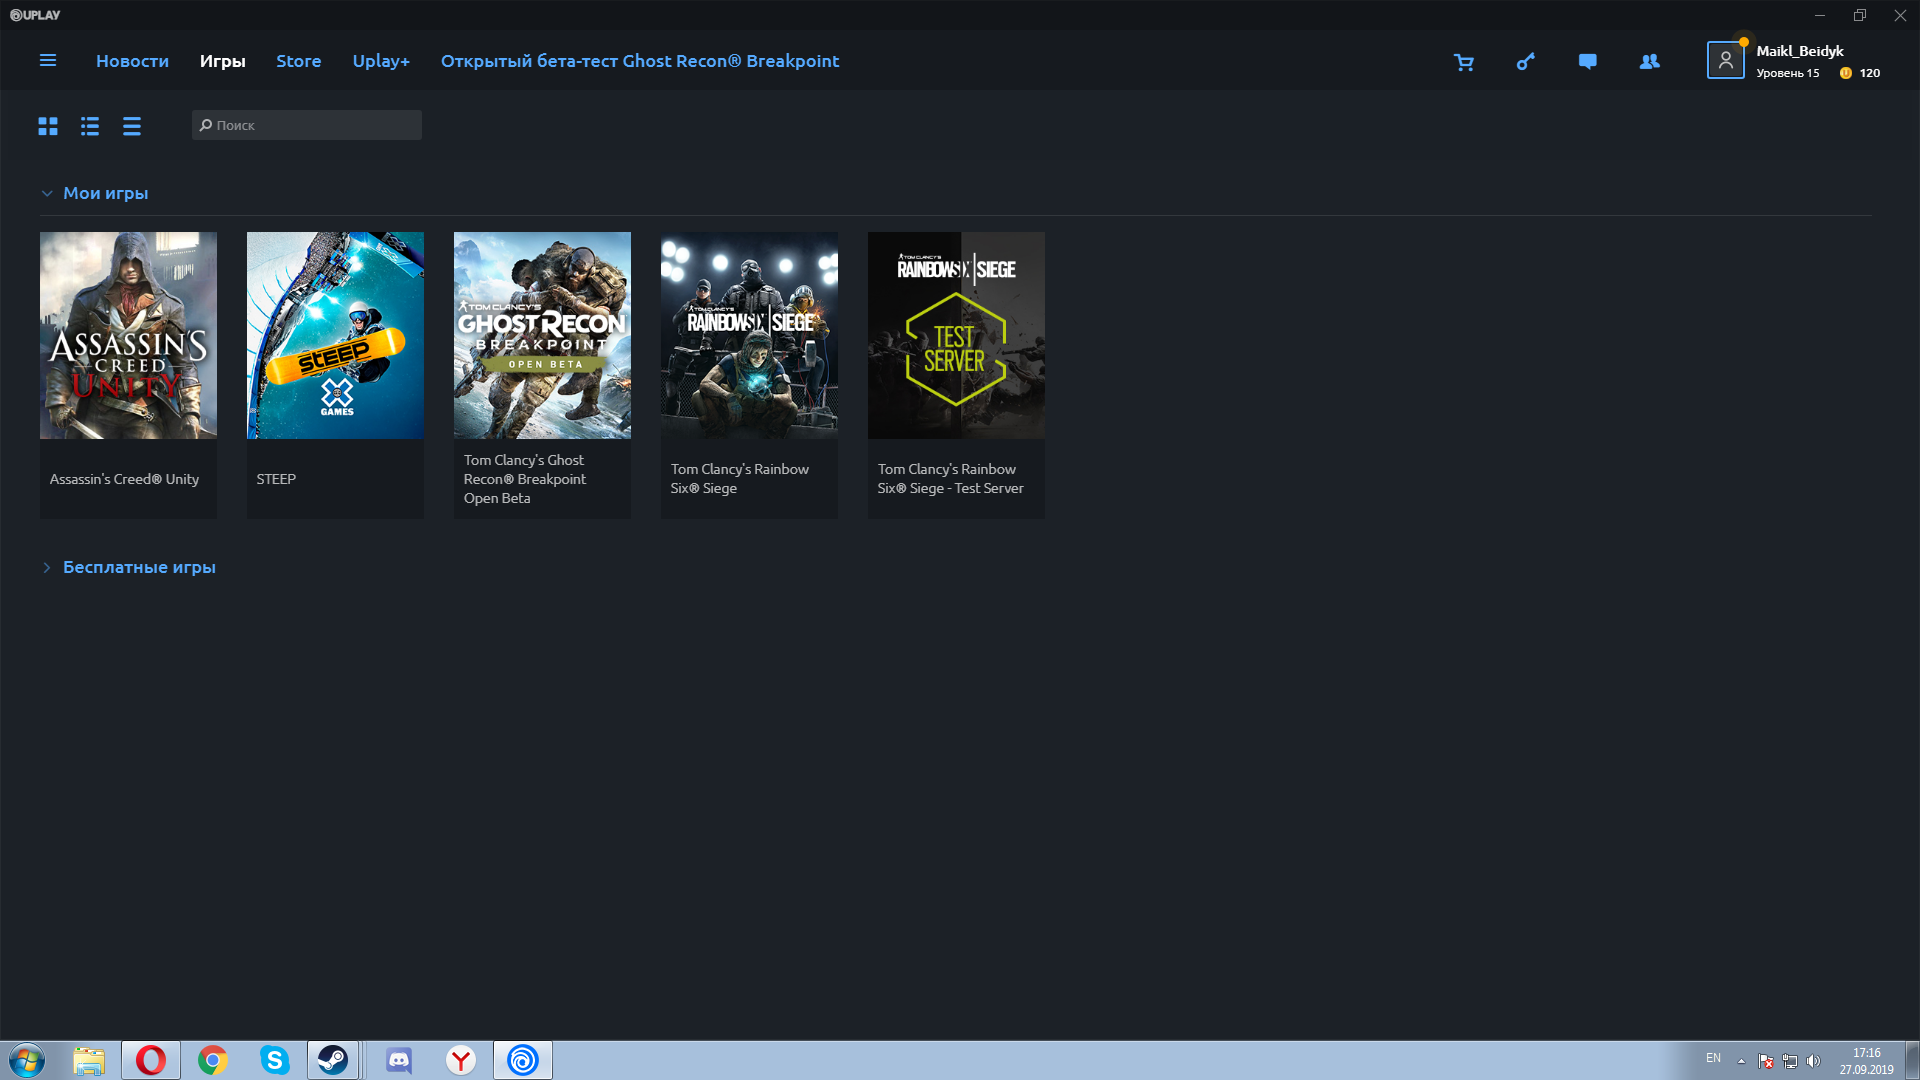Open the hamburger side menu

tap(47, 61)
